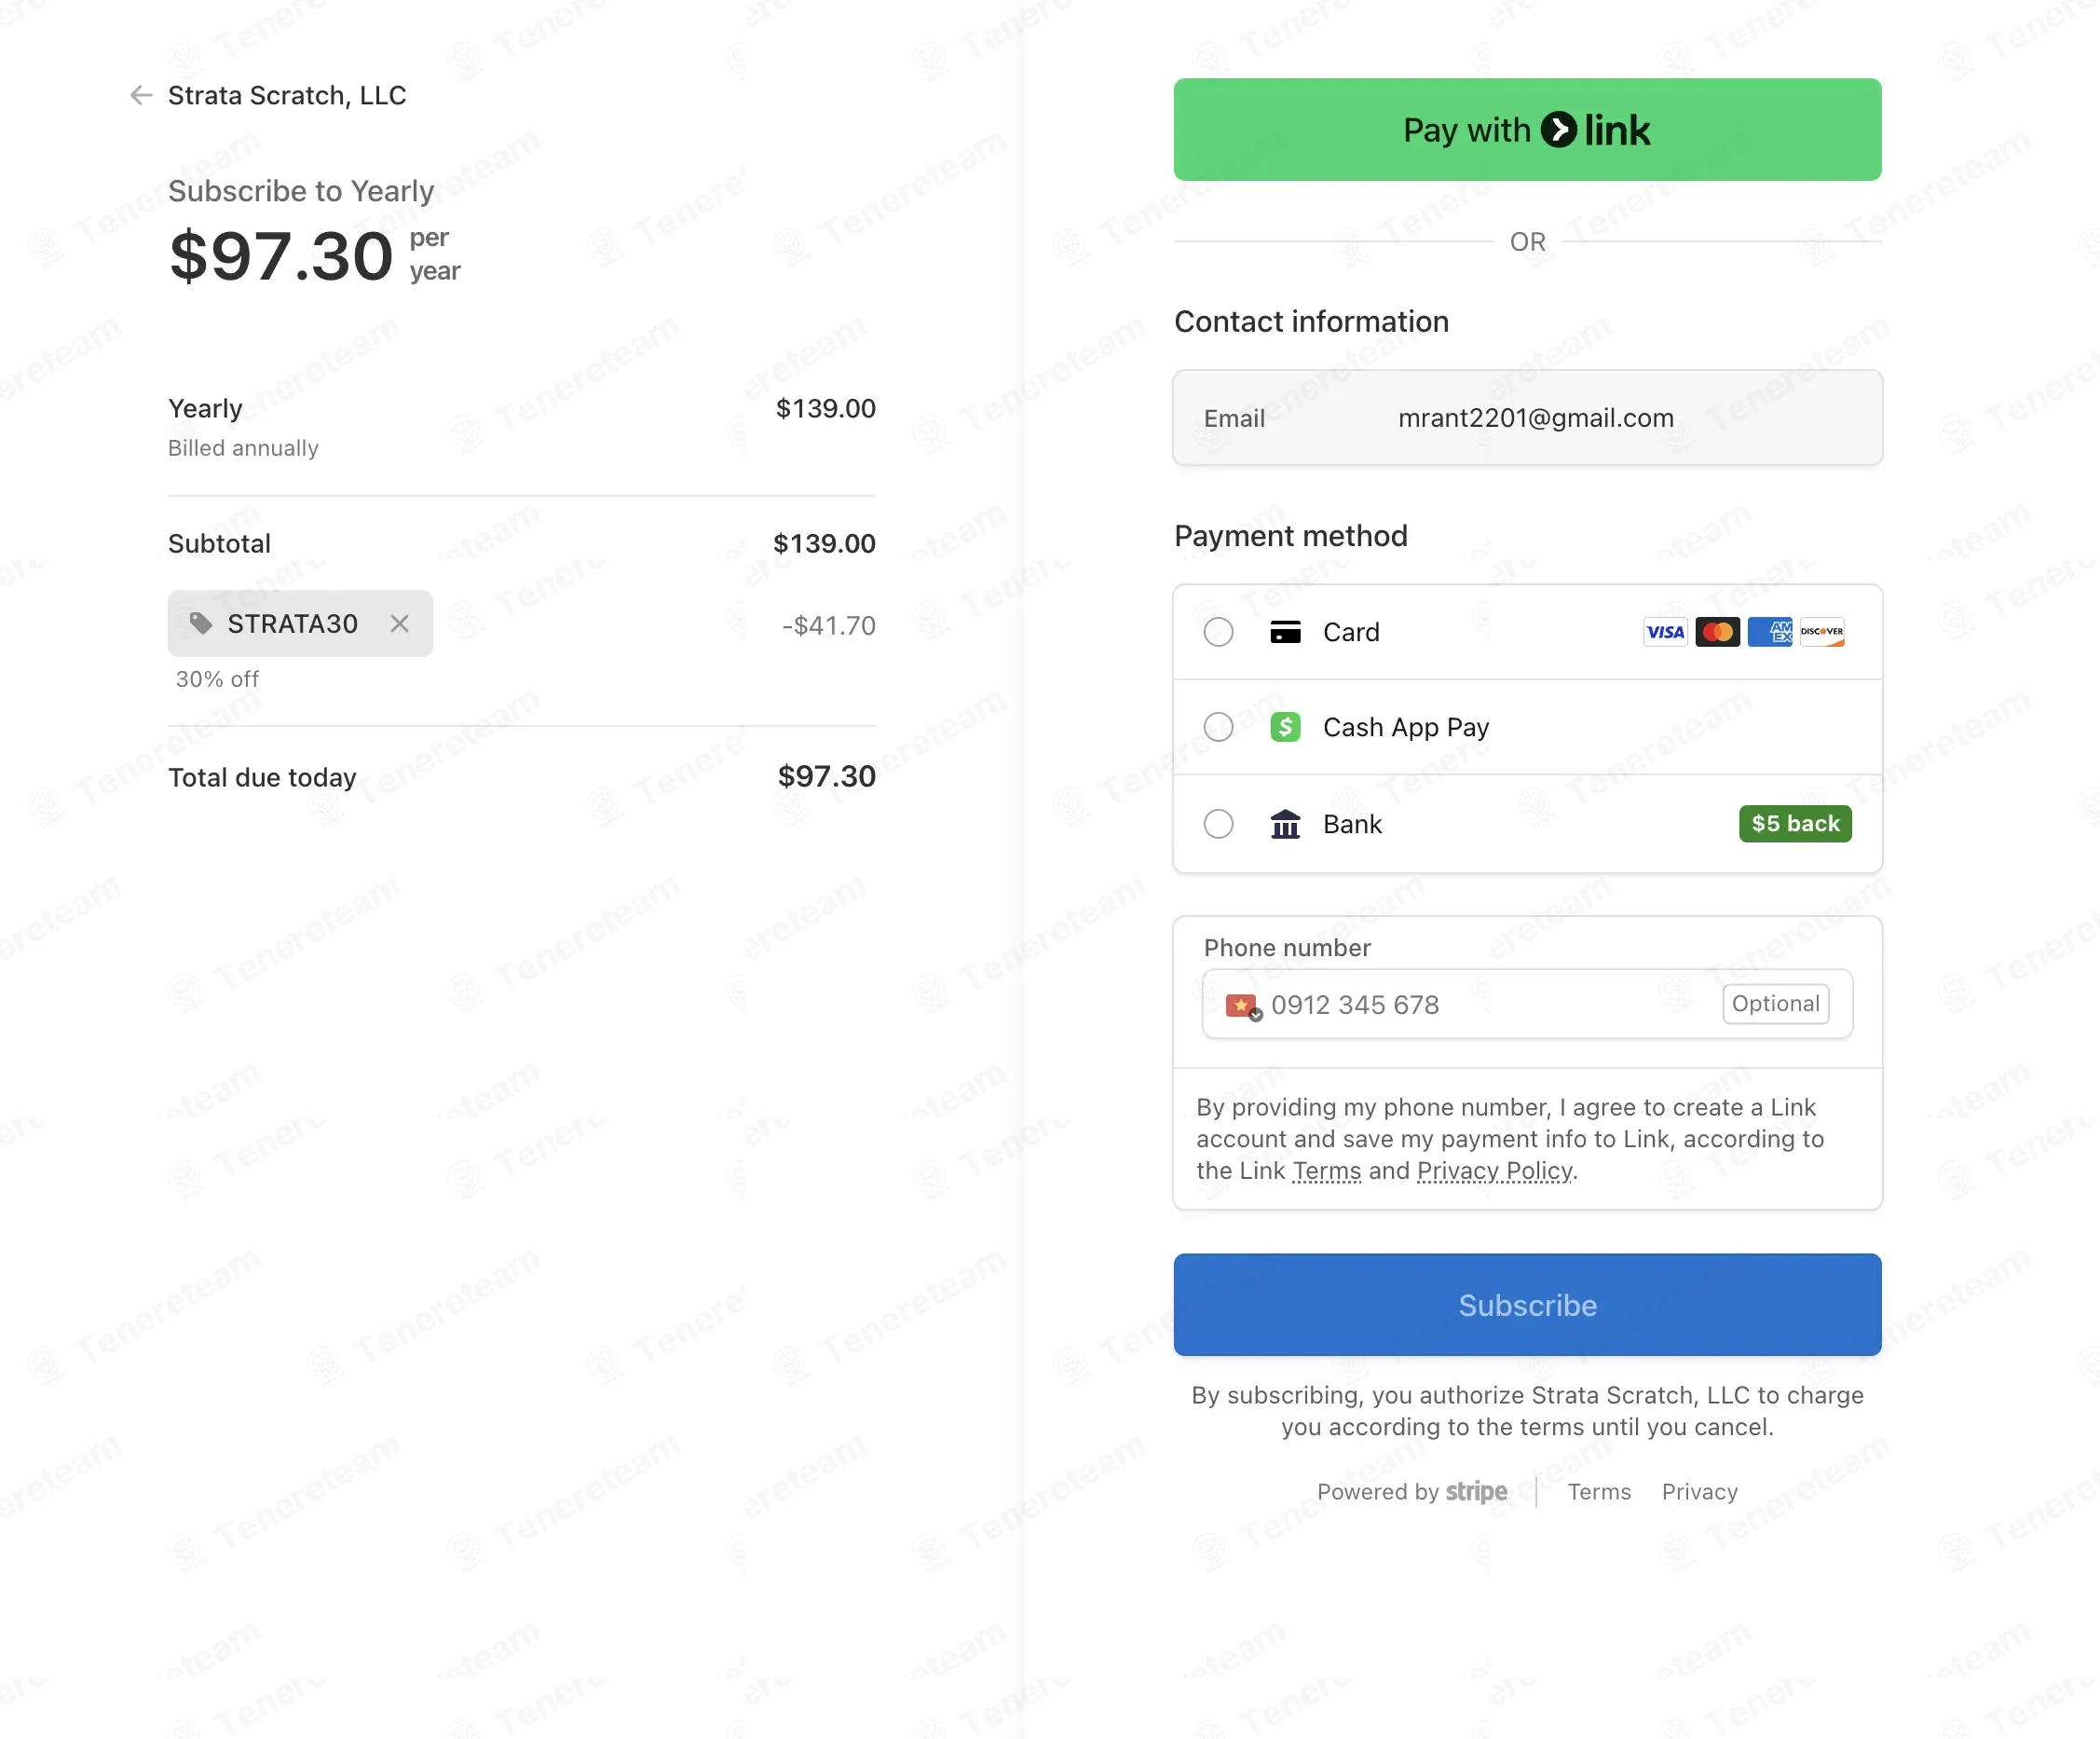Click the $5 back badge

tap(1795, 824)
